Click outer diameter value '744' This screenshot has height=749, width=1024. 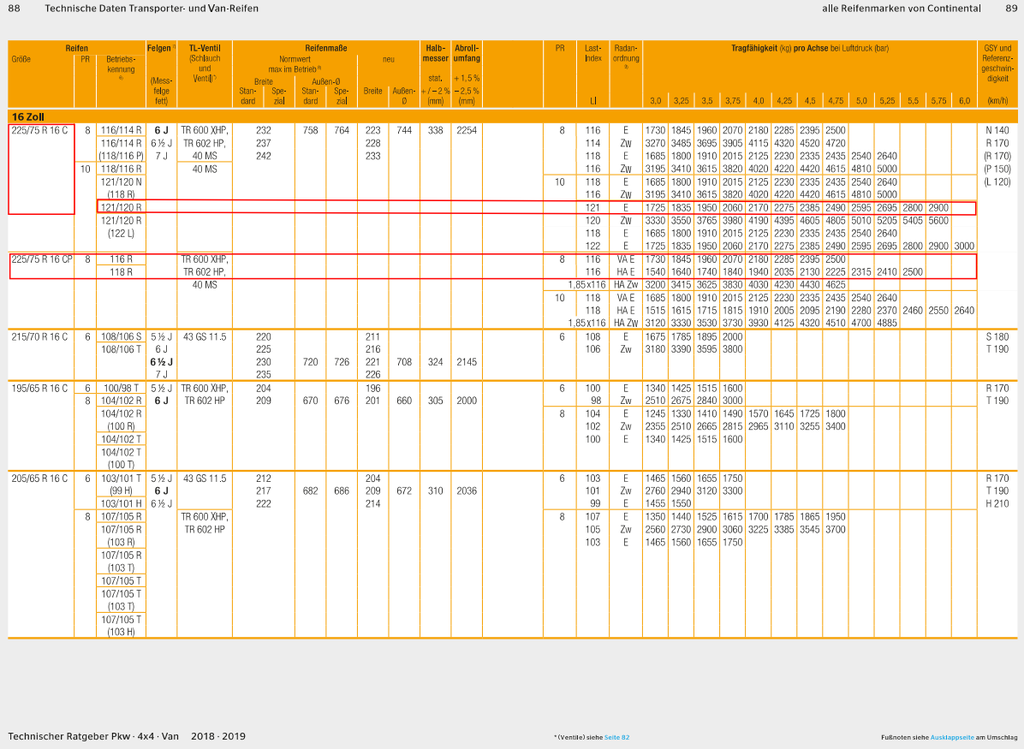tap(404, 131)
